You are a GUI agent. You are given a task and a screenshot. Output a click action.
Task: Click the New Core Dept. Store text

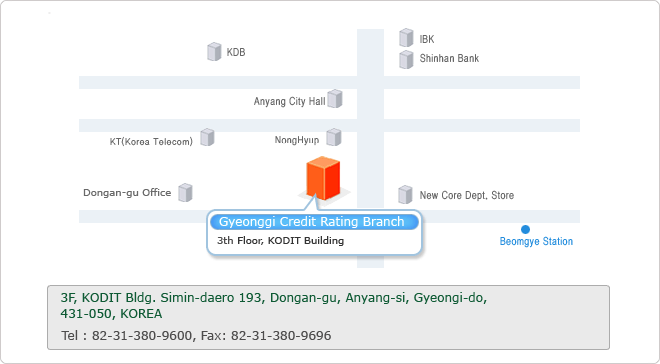(x=467, y=195)
